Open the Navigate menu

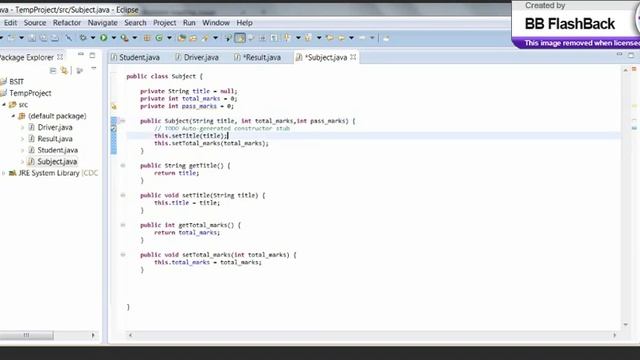click(102, 23)
